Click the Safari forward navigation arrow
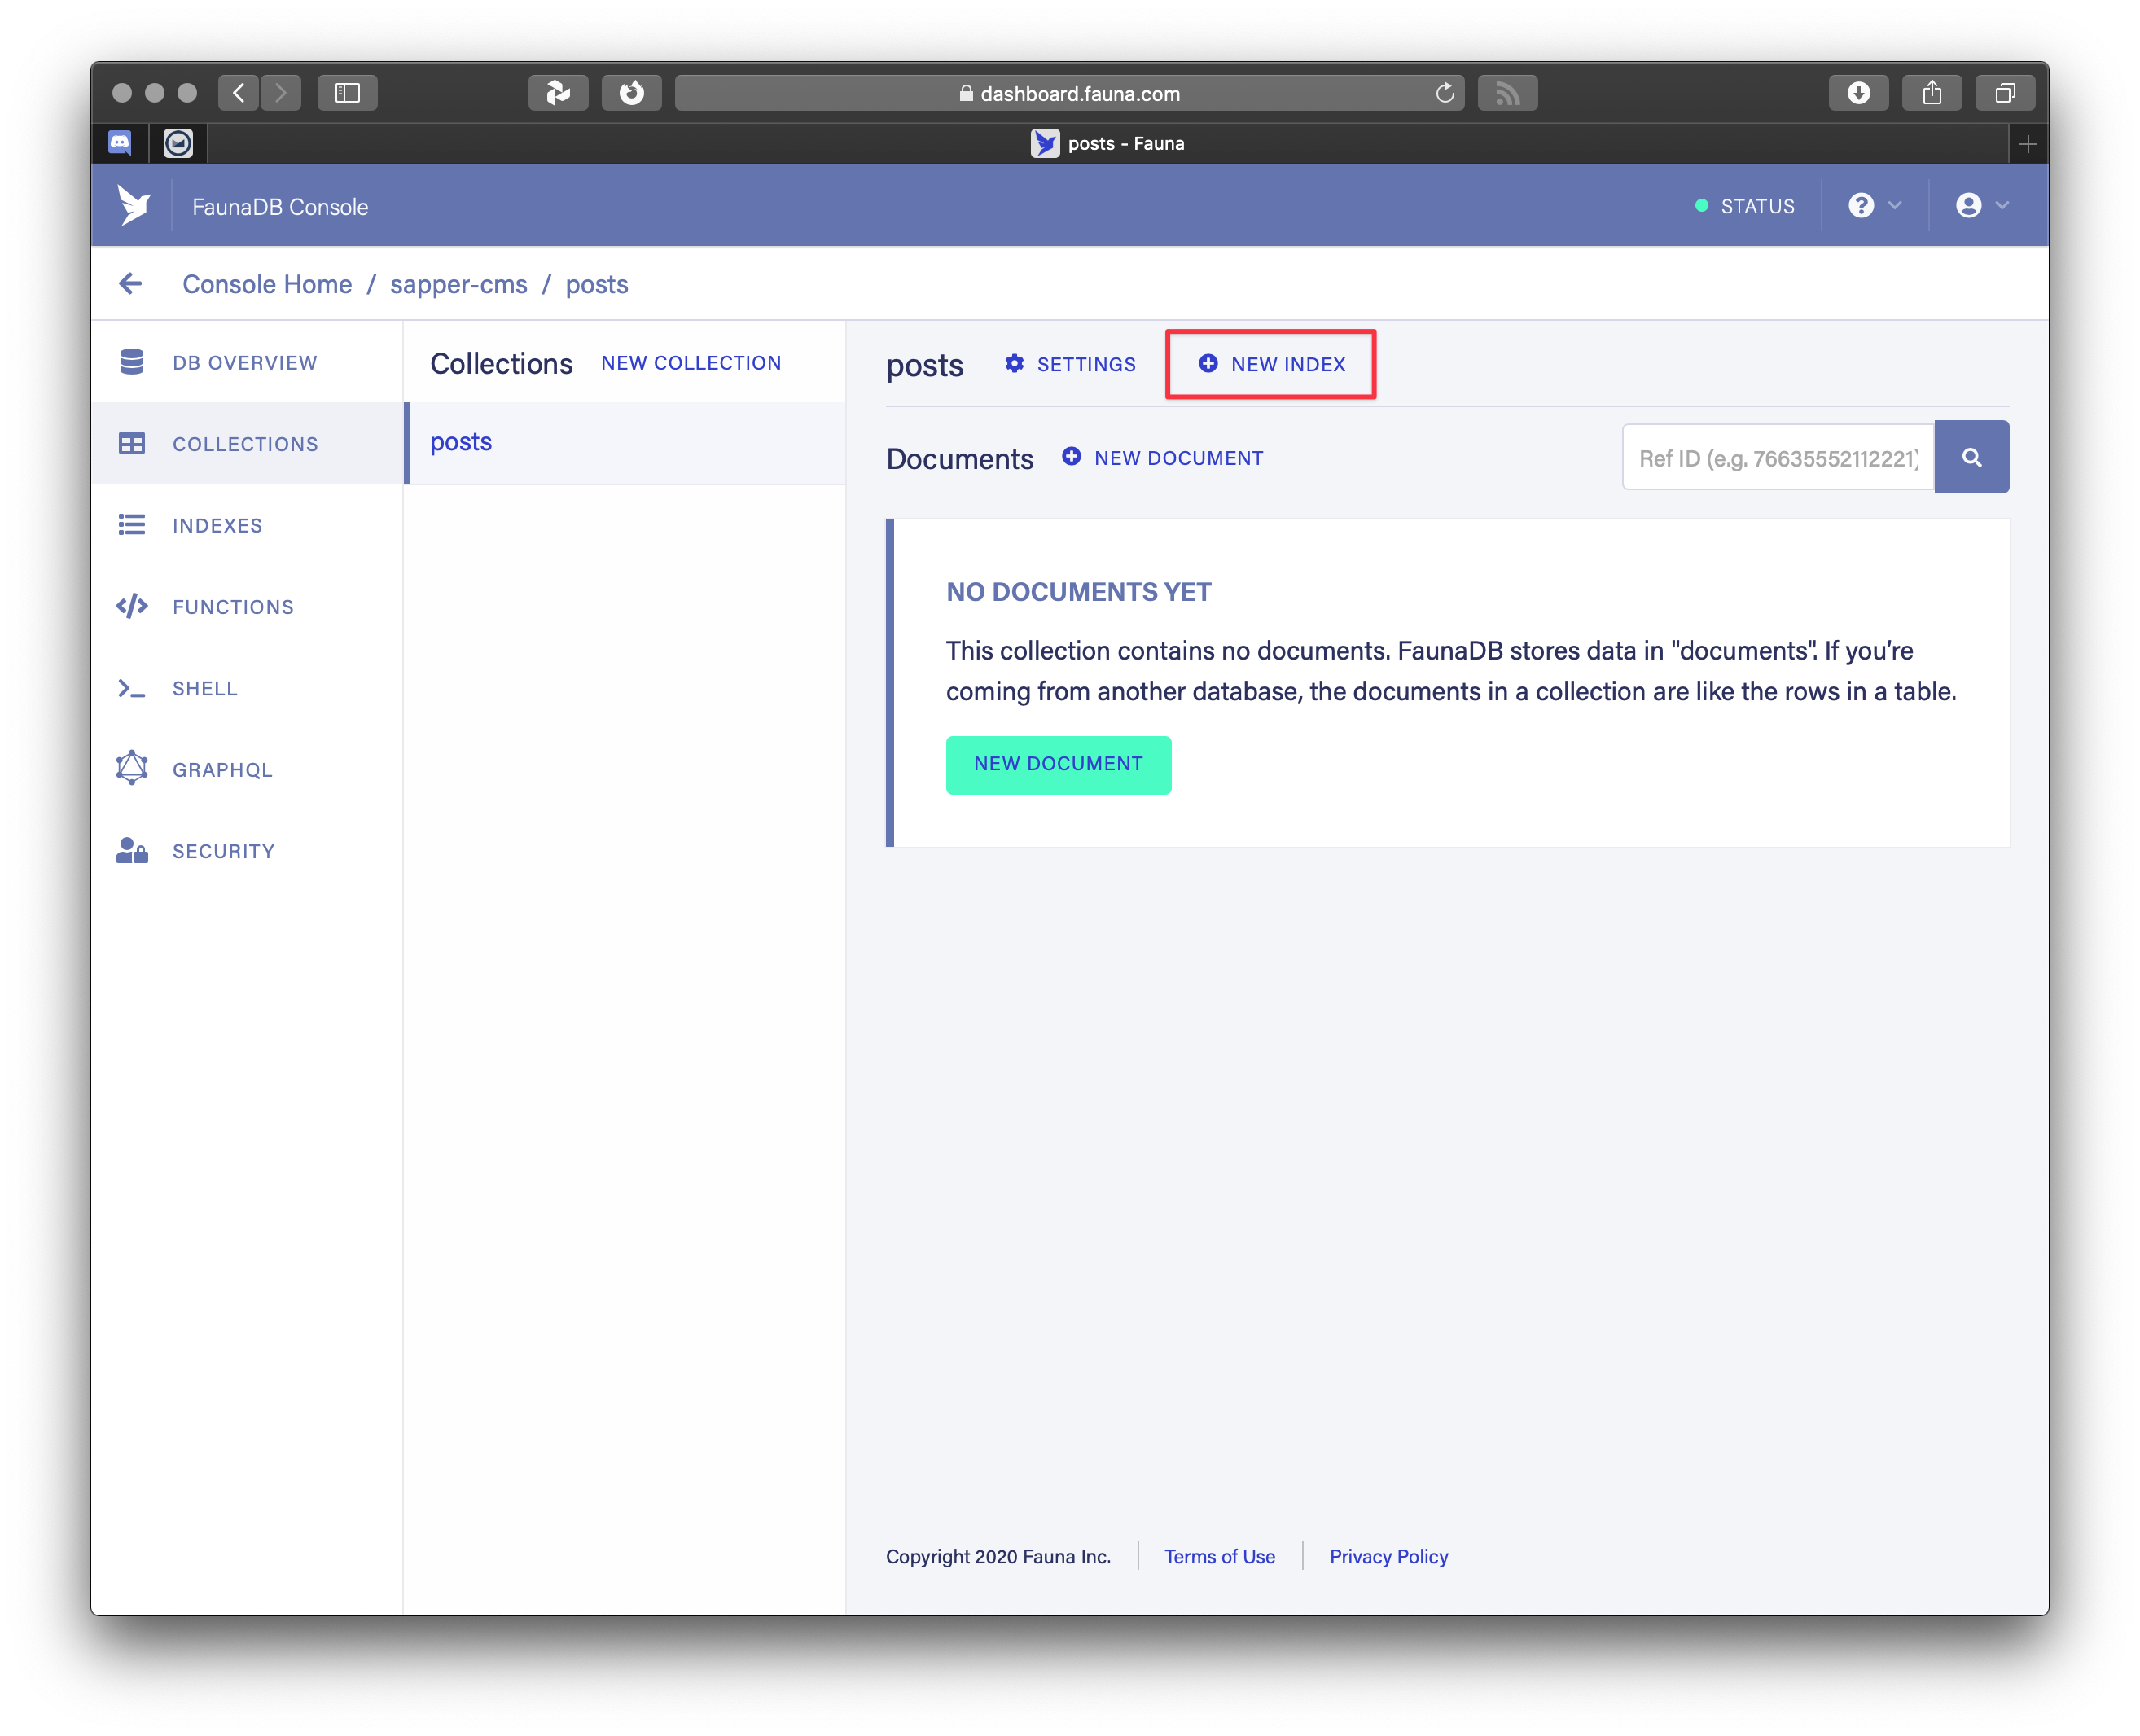 click(x=281, y=93)
